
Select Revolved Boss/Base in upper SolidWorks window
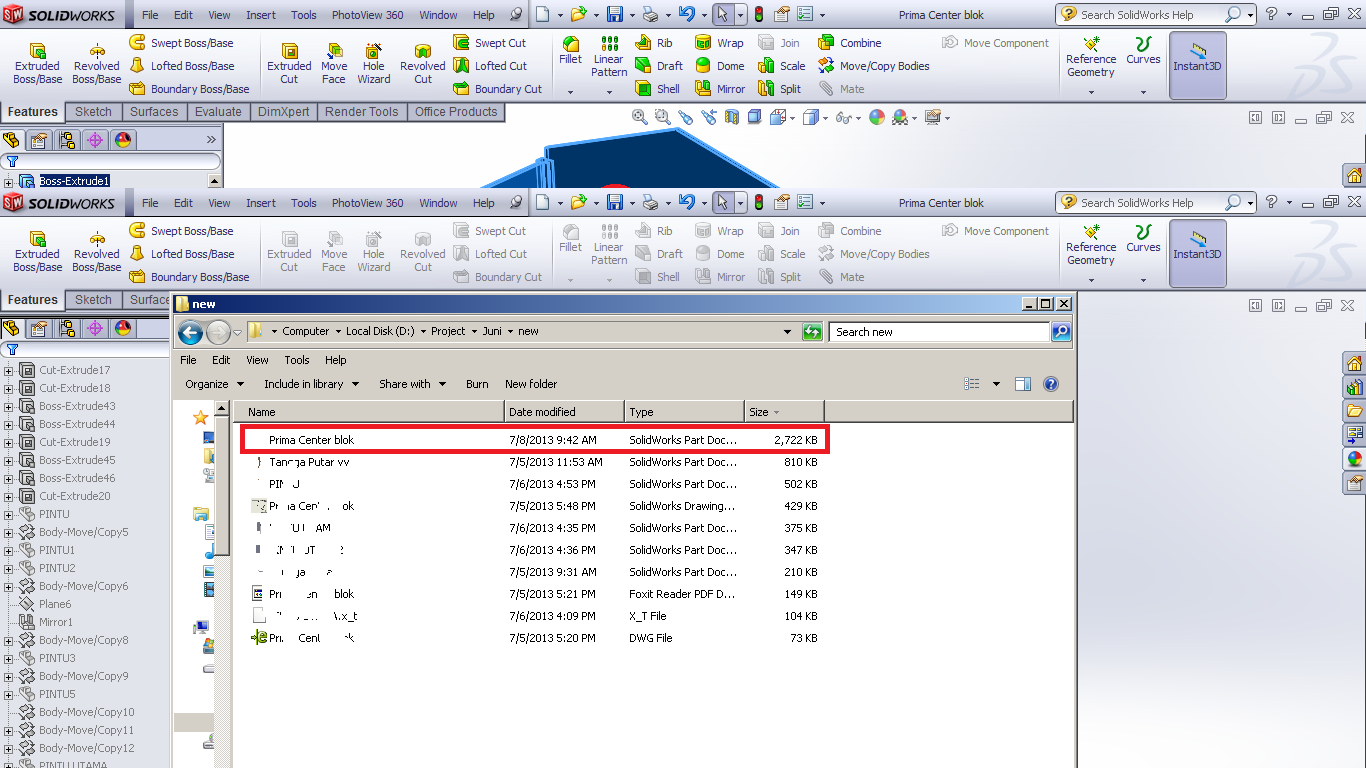97,64
